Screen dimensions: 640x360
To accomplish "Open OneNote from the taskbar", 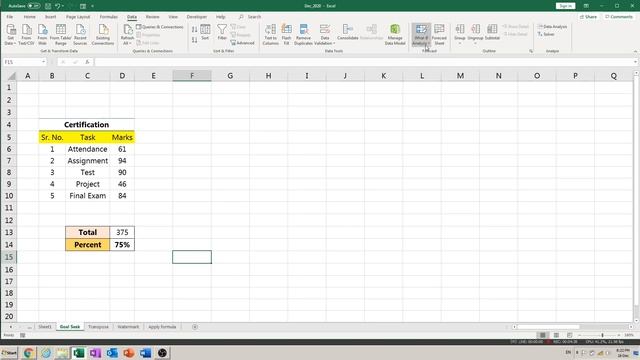I will [x=95, y=353].
